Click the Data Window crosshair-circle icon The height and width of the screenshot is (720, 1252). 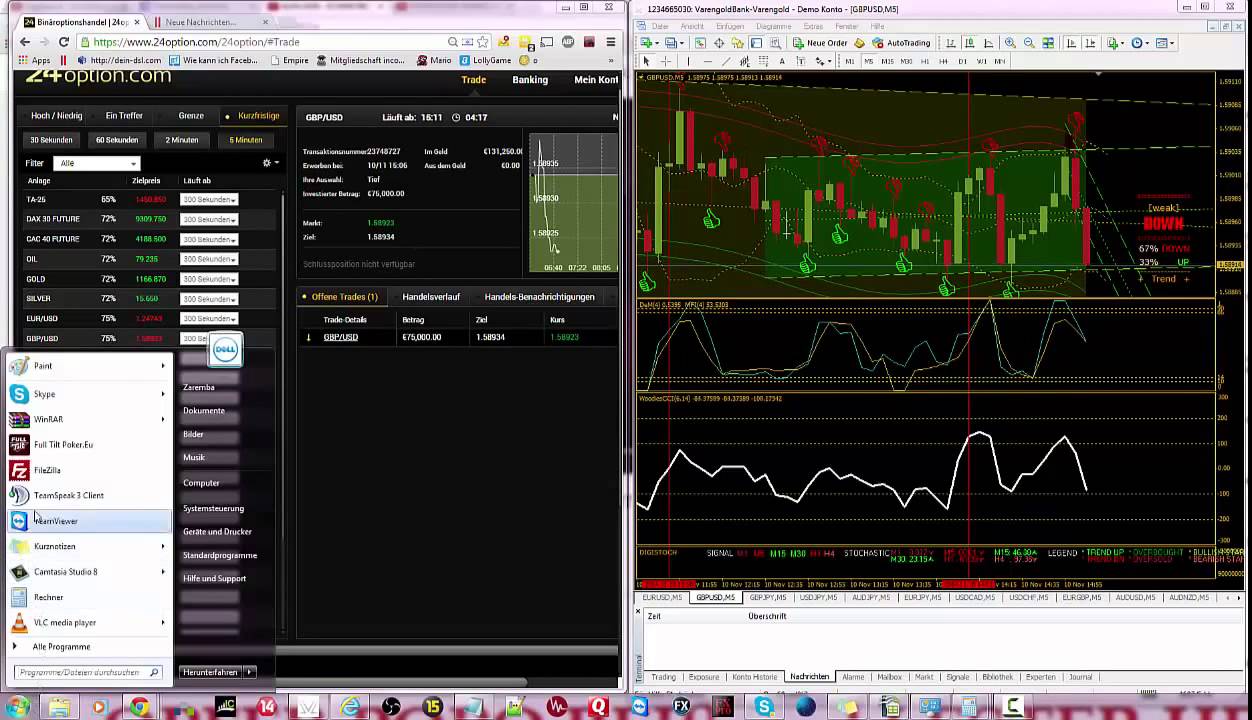click(x=719, y=43)
